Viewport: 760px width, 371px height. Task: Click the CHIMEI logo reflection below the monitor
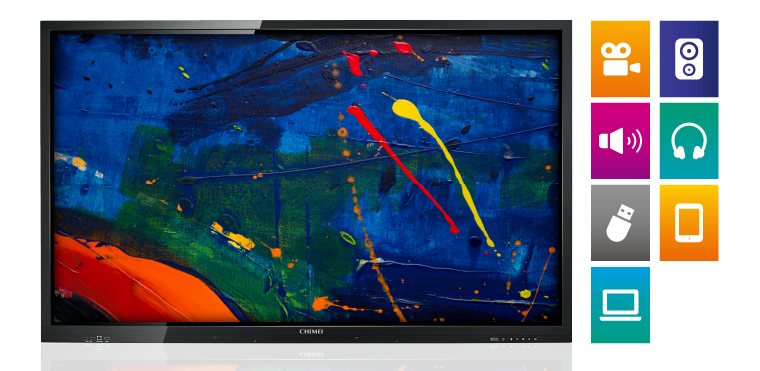[311, 355]
